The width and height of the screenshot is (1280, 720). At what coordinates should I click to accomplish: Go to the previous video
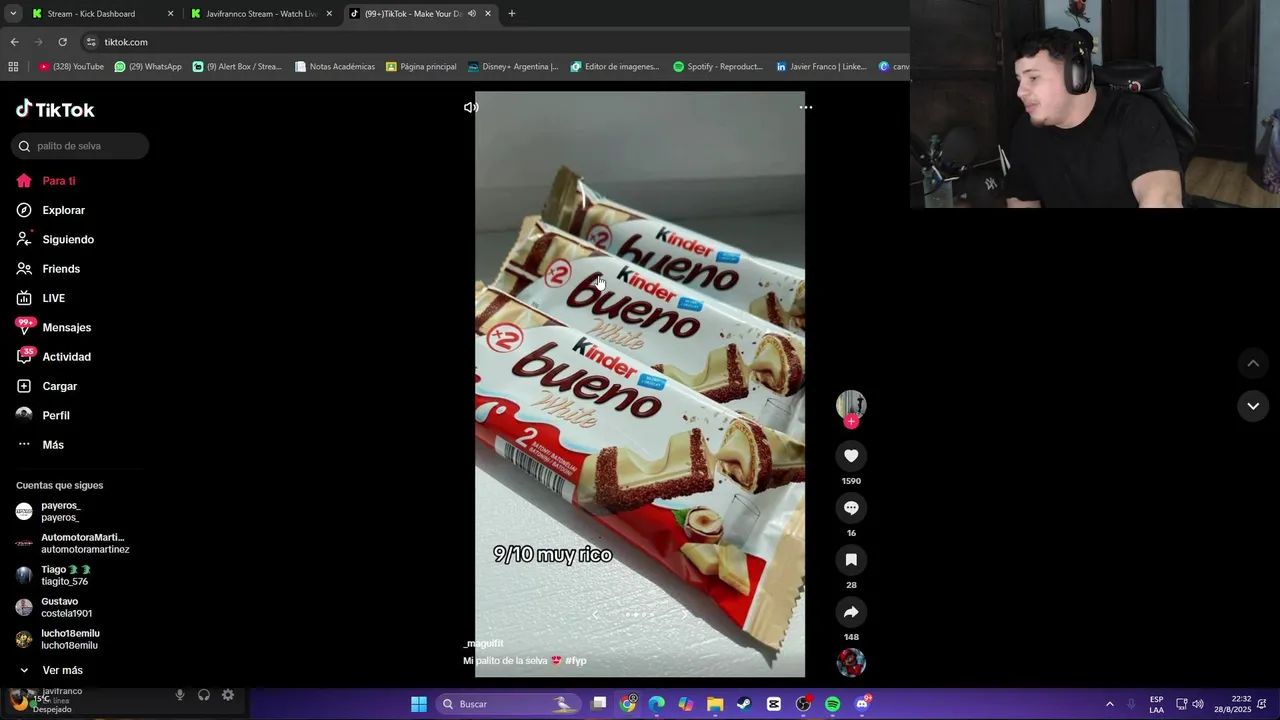[1253, 363]
